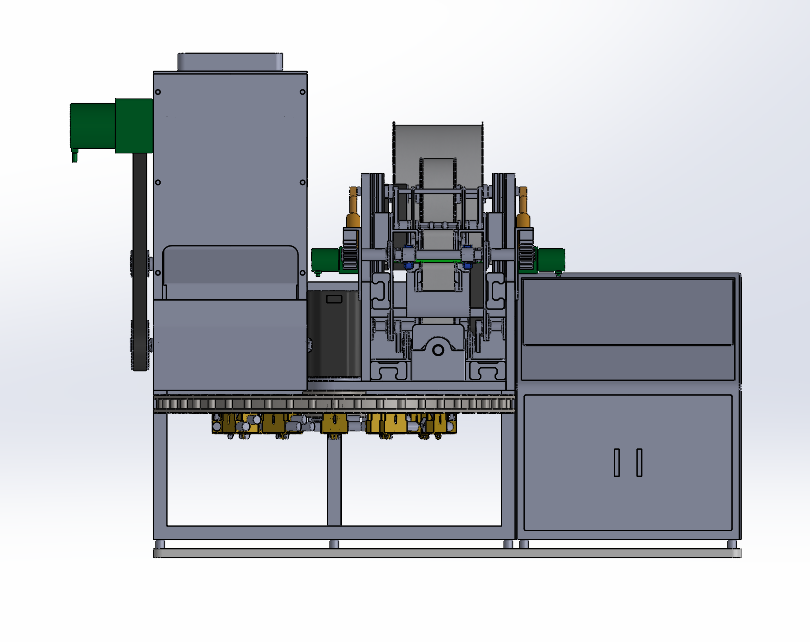Select the black drive belt beside the tall cabinet

tap(139, 261)
